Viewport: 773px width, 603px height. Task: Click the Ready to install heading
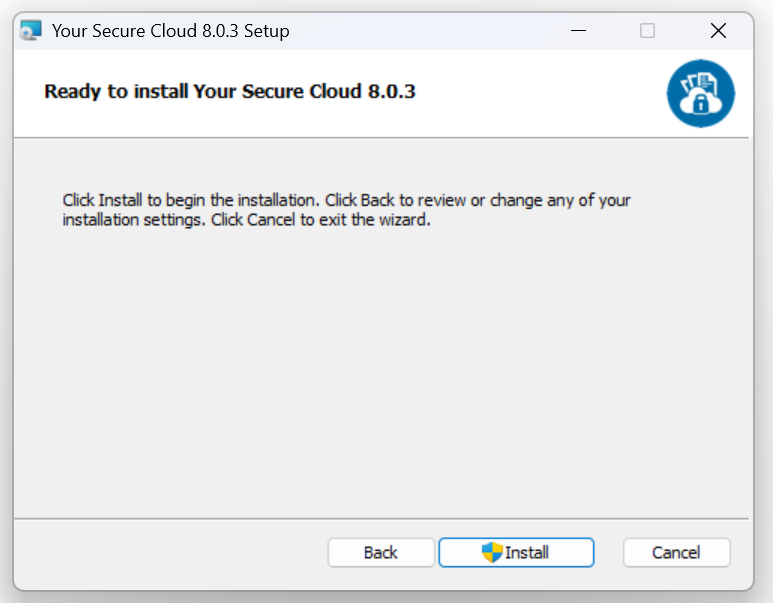(x=230, y=91)
